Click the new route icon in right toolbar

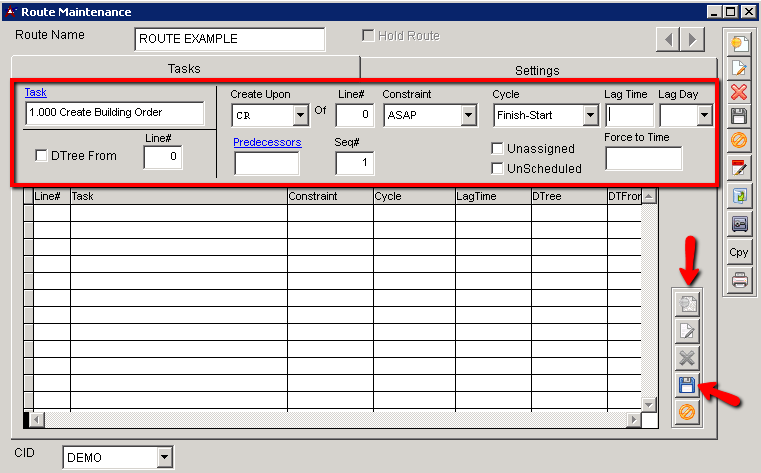[x=739, y=44]
